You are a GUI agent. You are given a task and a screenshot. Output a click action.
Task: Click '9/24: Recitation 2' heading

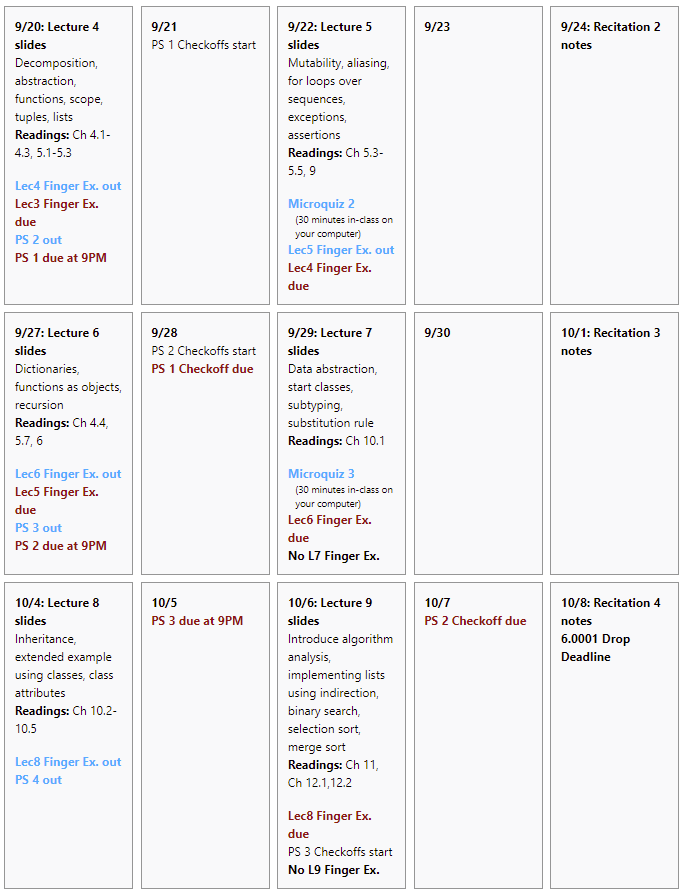[x=610, y=27]
